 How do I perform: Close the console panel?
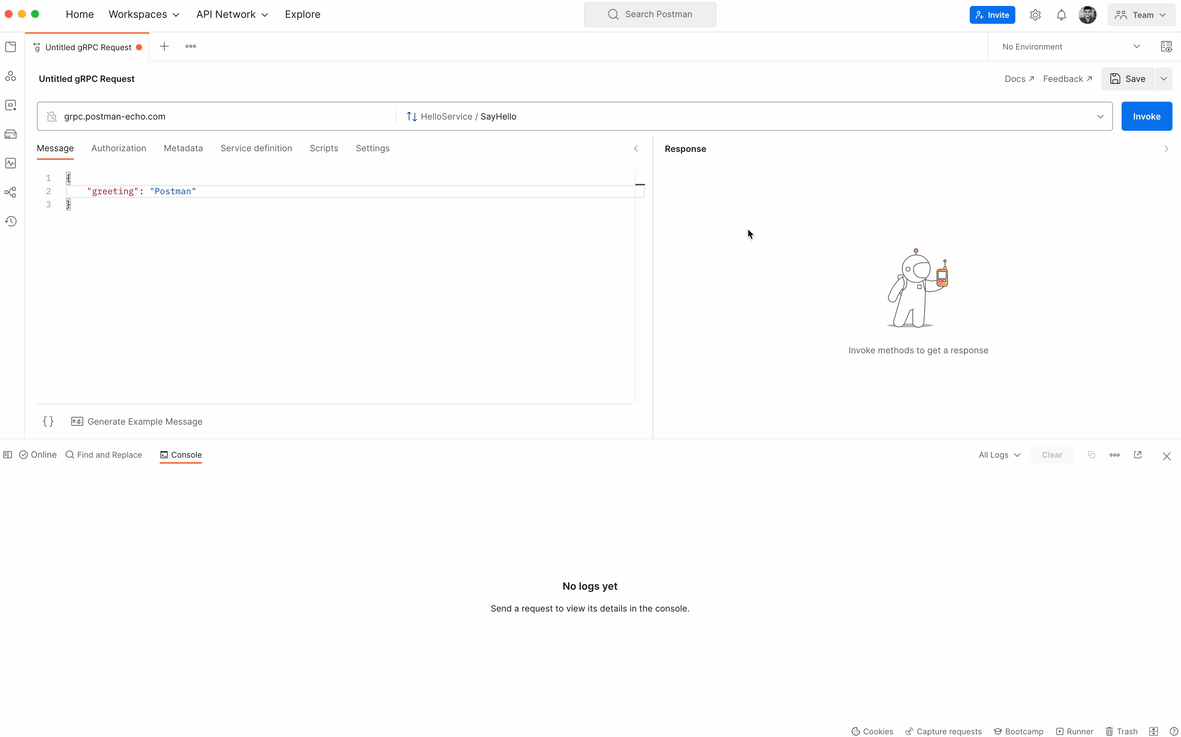[1166, 456]
